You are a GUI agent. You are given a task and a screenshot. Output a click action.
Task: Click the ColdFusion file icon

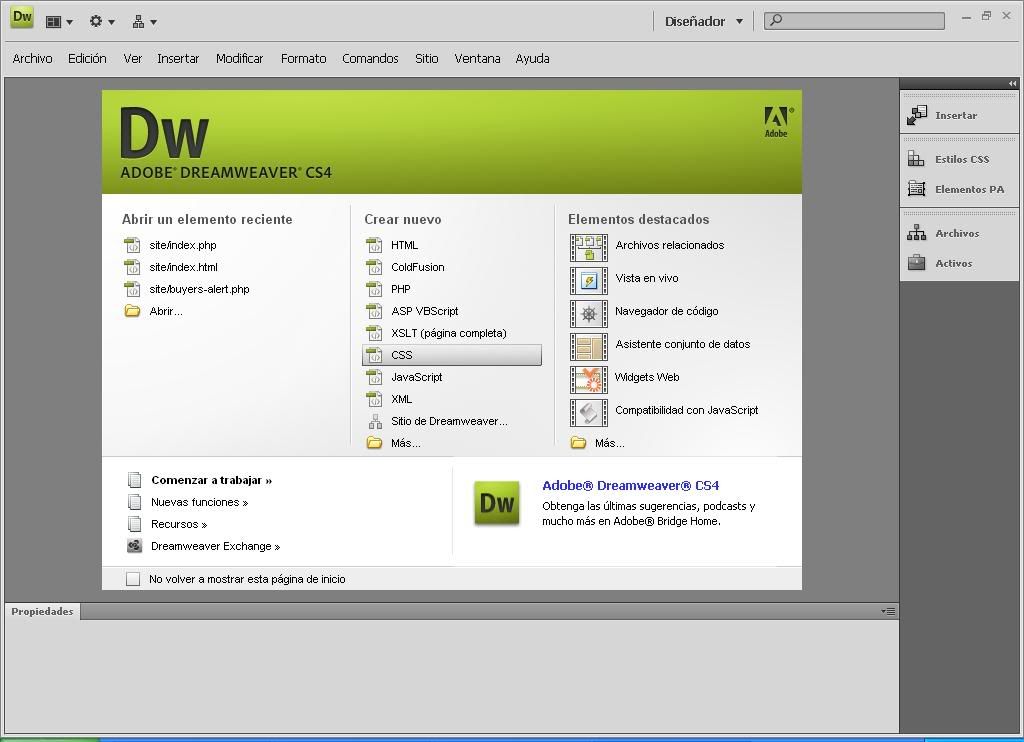tap(374, 267)
